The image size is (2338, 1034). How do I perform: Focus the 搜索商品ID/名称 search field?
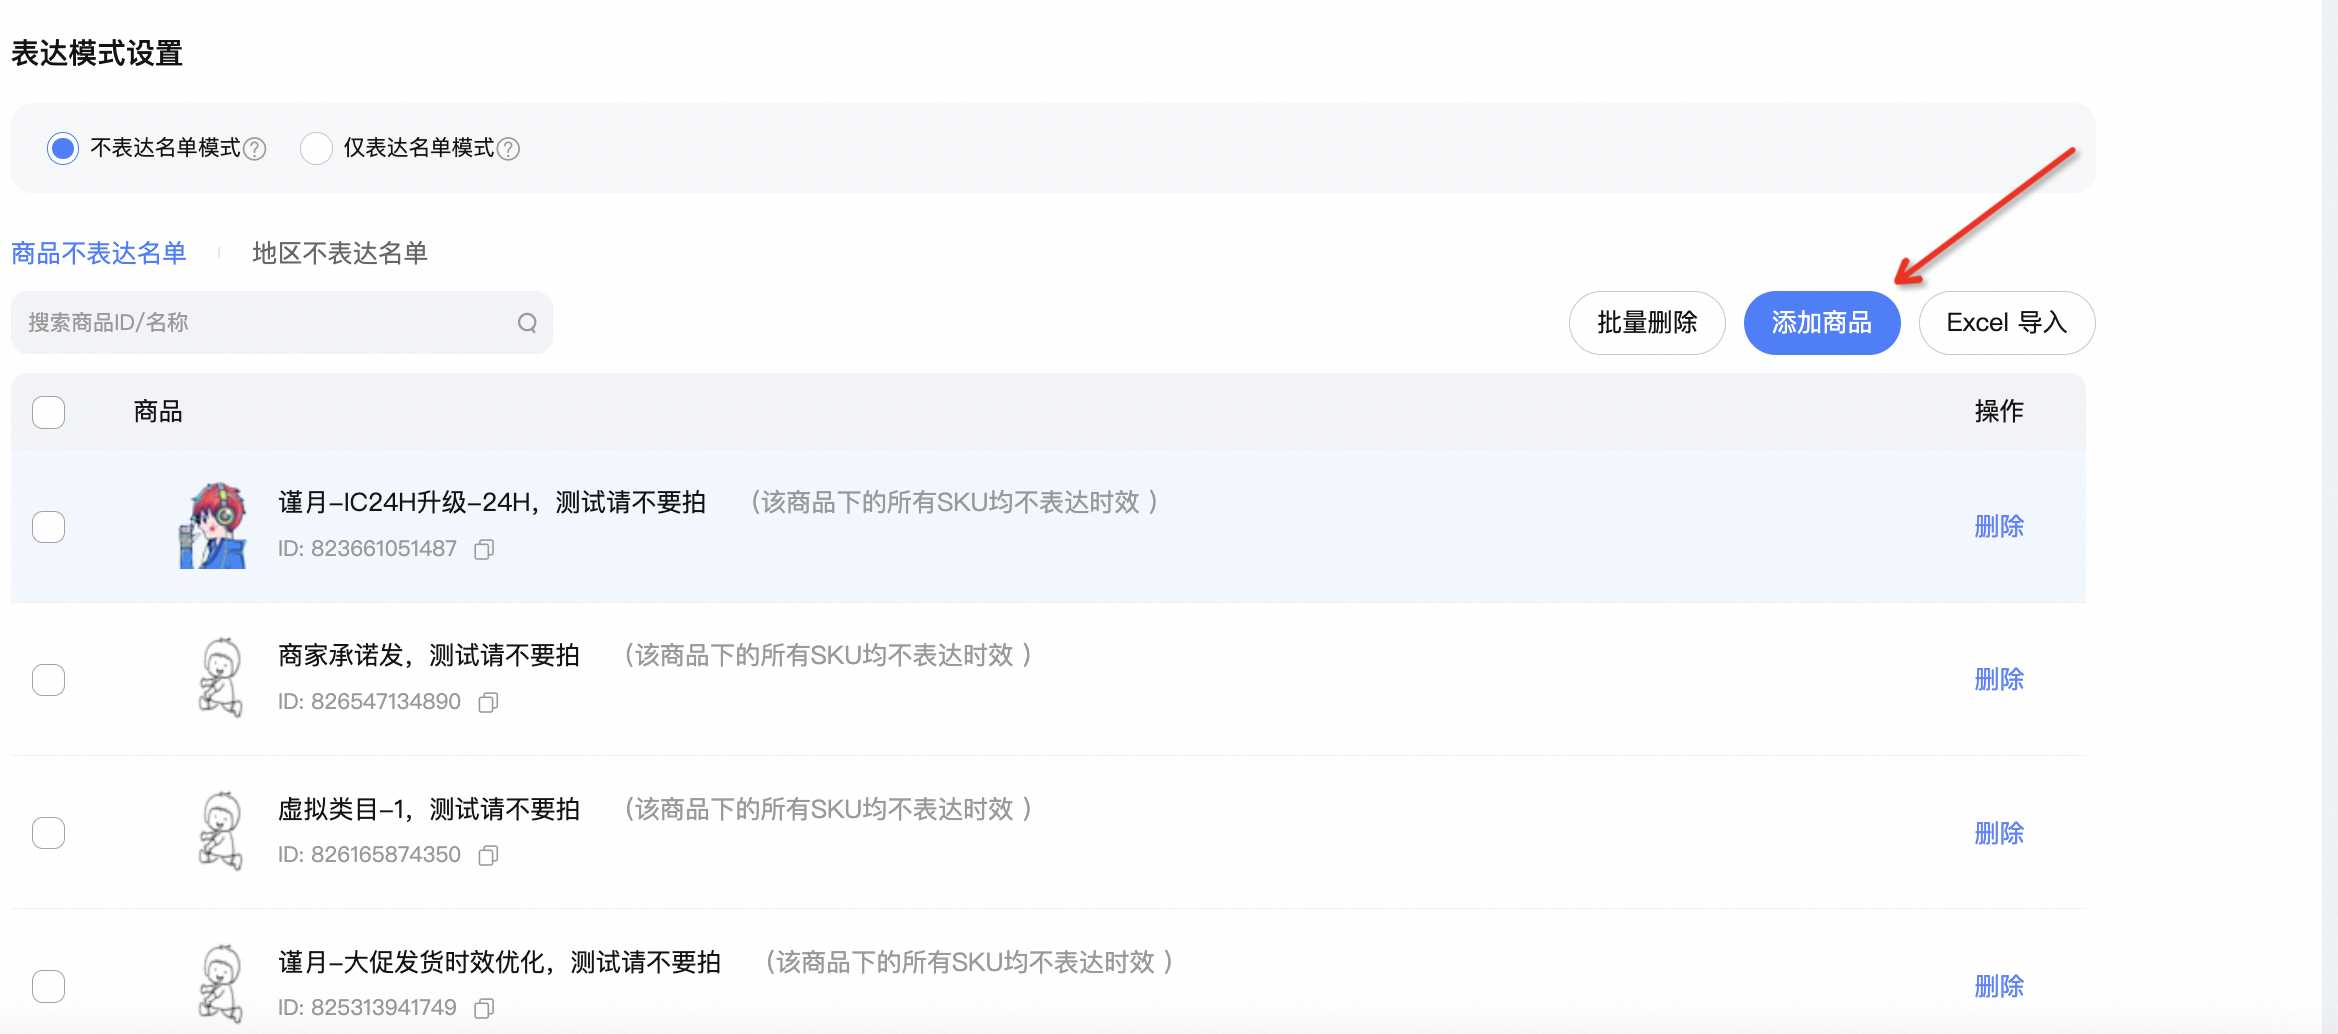click(282, 323)
